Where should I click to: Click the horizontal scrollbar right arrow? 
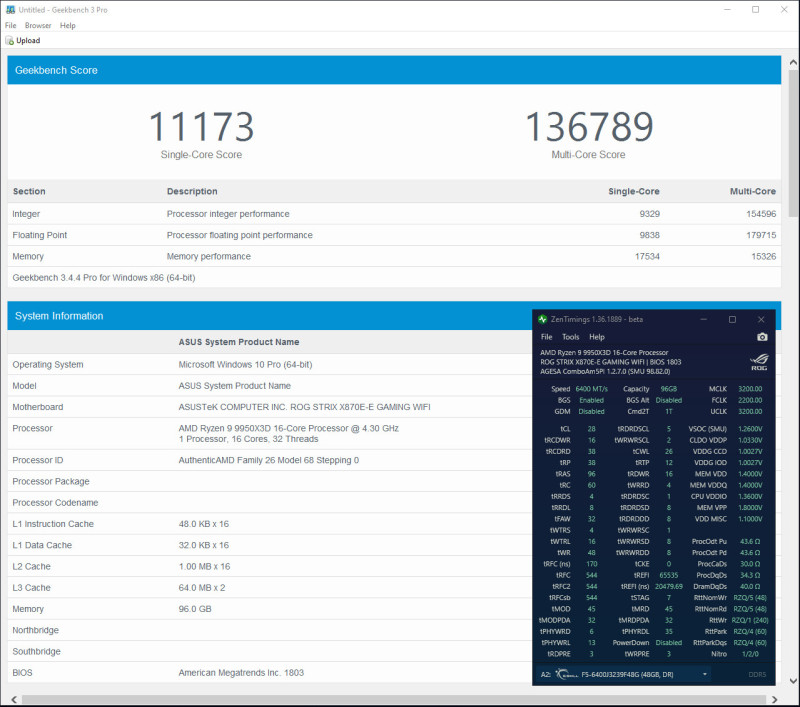pyautogui.click(x=774, y=699)
